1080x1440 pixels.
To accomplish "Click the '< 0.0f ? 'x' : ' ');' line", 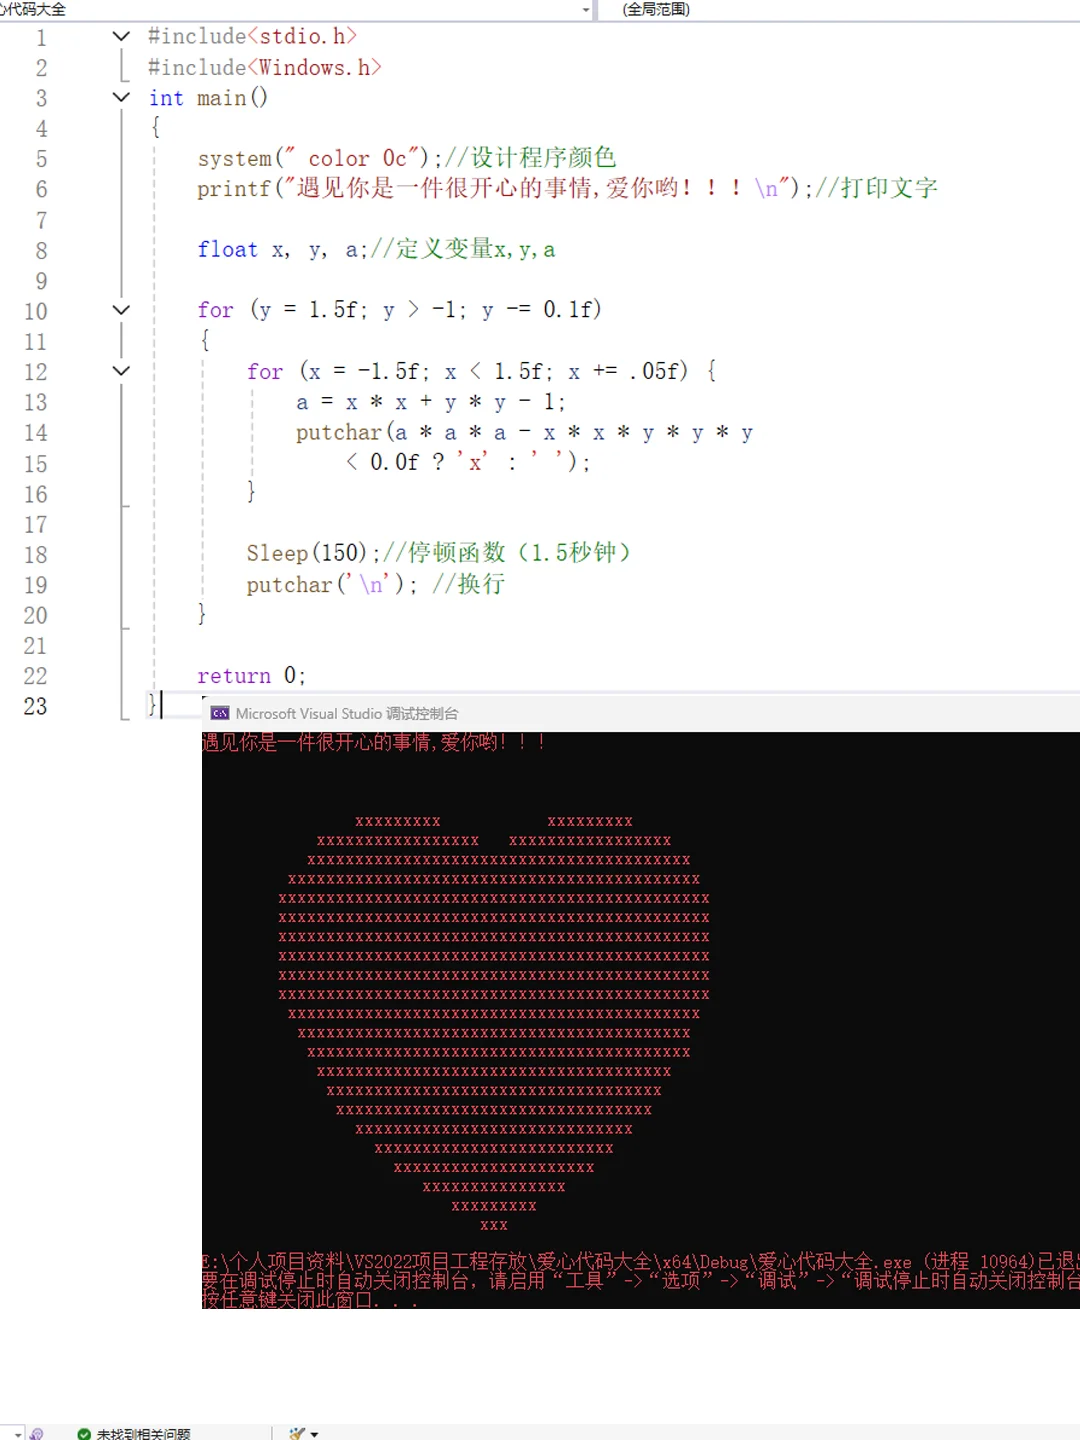I will [468, 462].
